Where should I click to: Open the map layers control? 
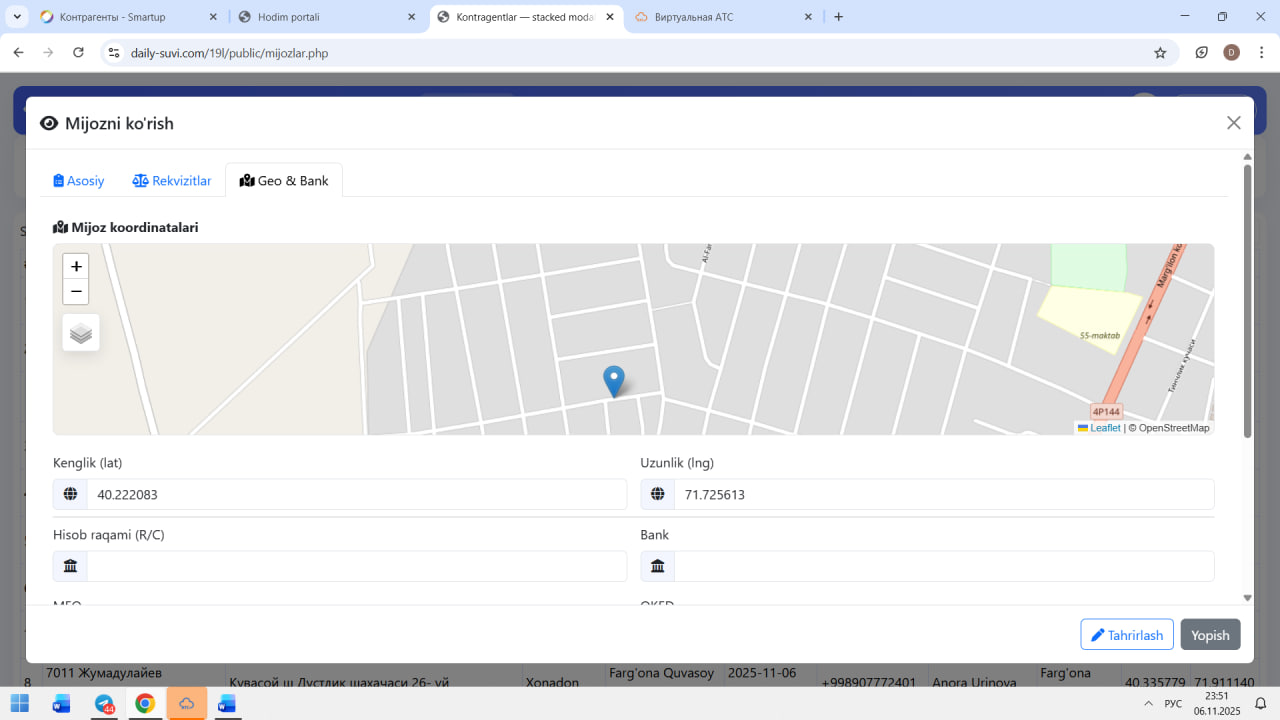point(81,333)
